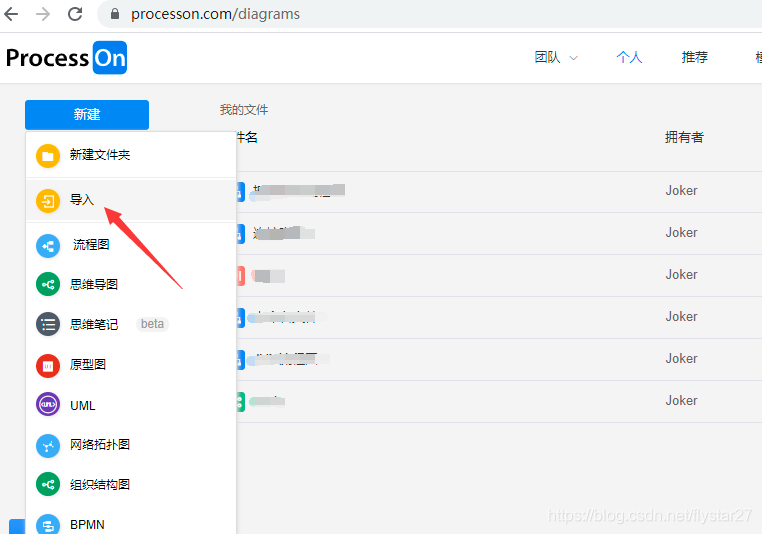
Task: Click the red file icon in third row
Action: coord(240,276)
